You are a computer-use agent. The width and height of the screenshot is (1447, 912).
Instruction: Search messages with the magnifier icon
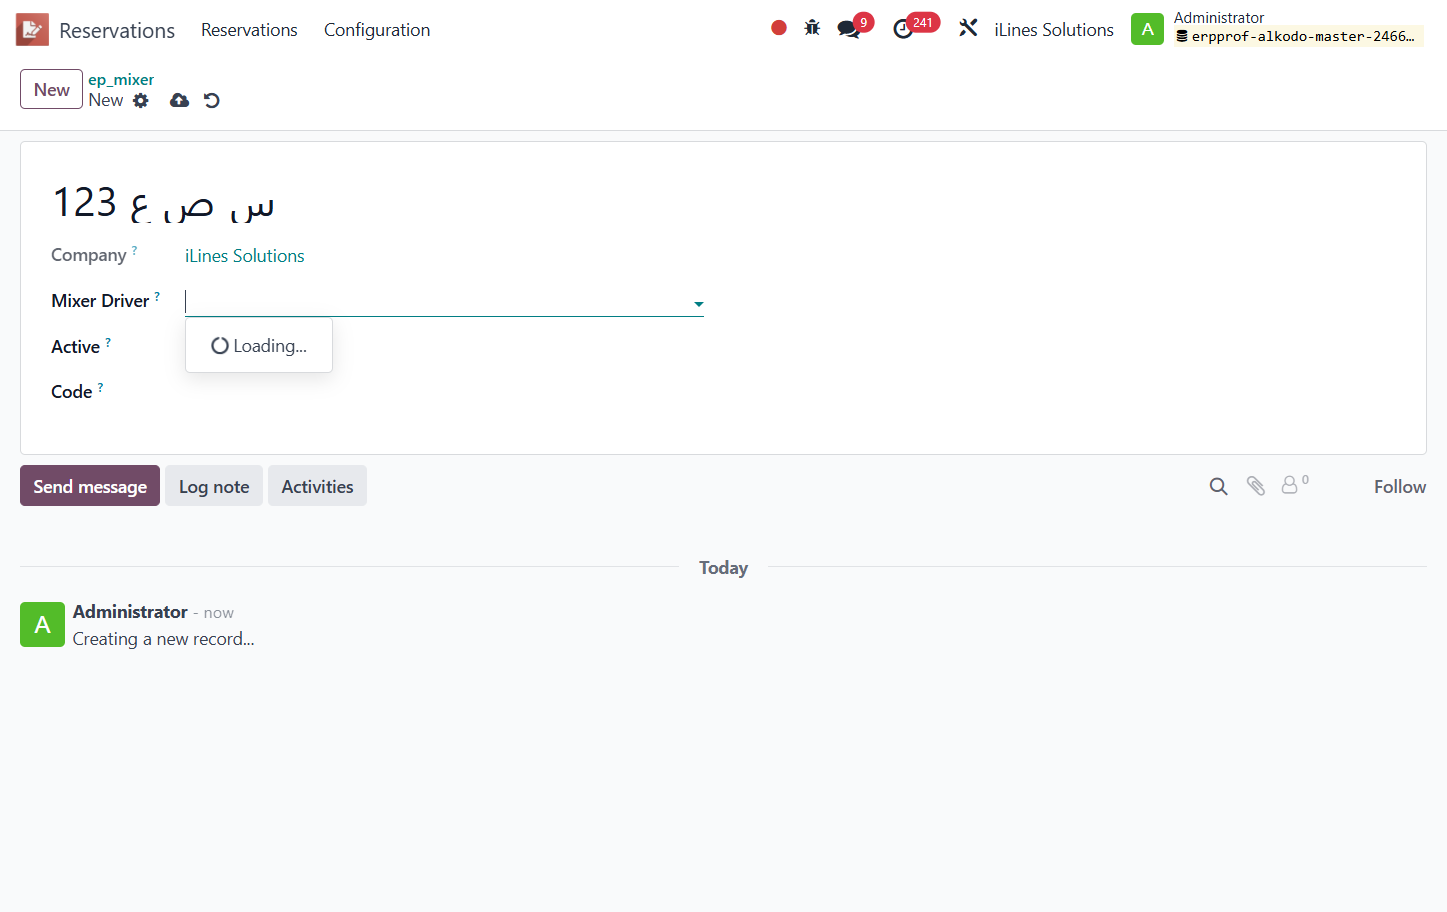click(1218, 486)
